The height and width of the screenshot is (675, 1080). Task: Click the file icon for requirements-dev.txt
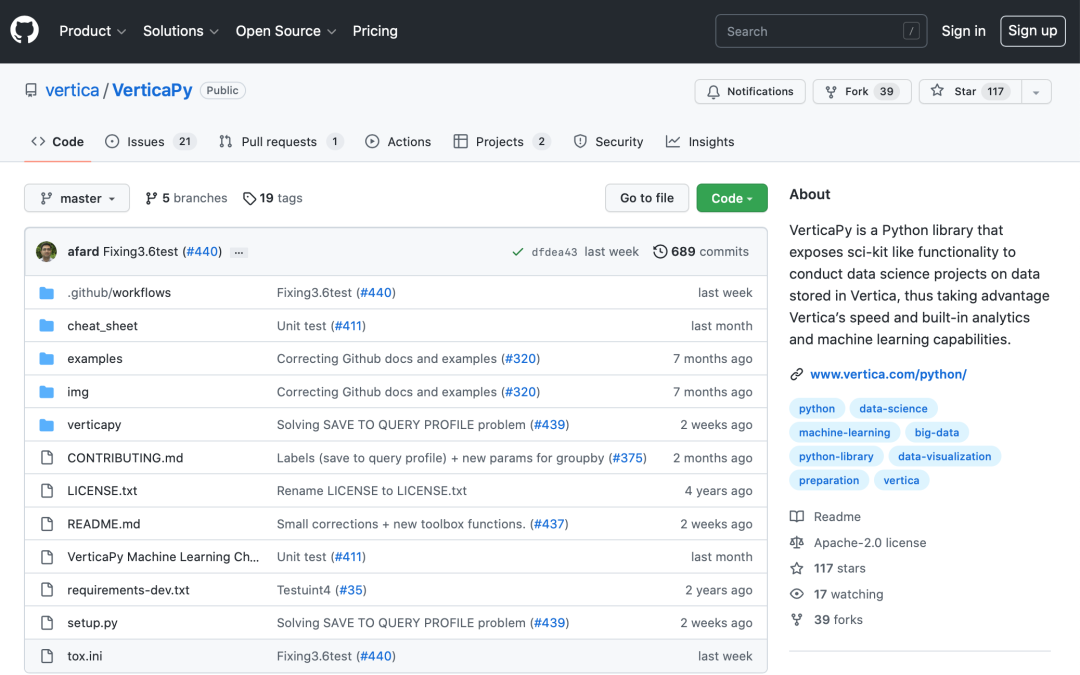(x=47, y=590)
